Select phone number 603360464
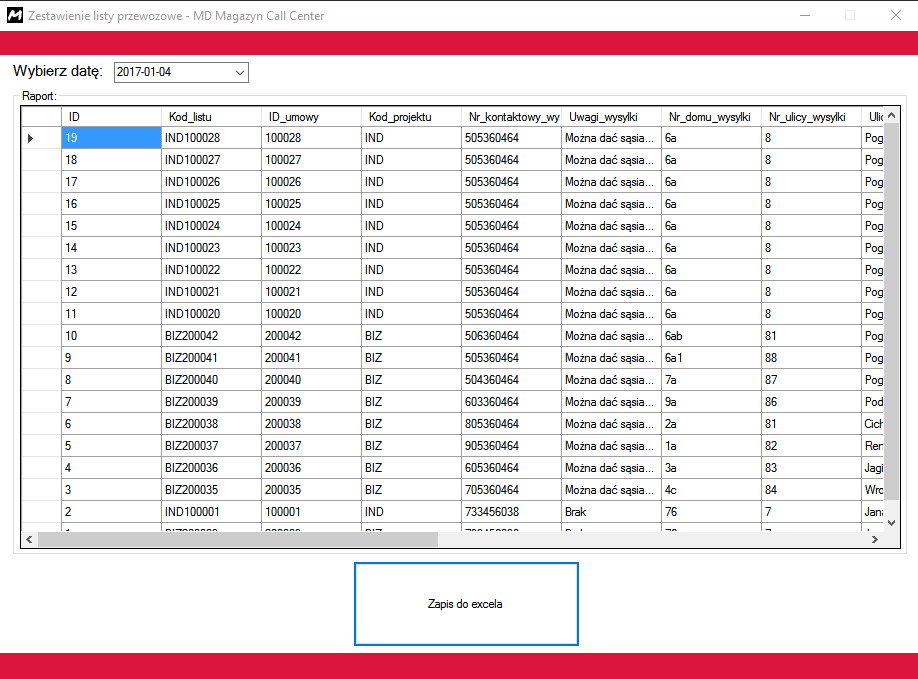Screen dimensions: 918x679 (511, 402)
